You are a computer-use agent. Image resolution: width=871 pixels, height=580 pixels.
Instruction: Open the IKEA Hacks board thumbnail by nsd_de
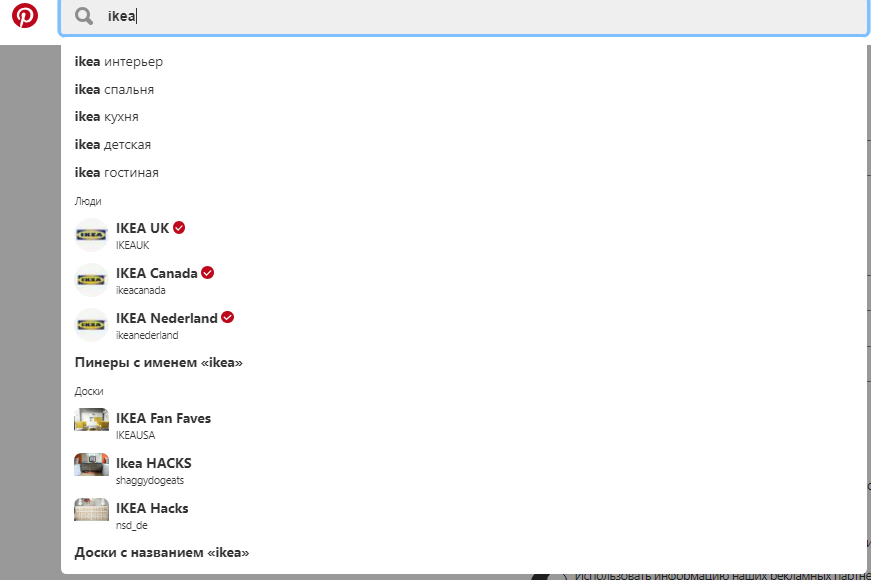click(91, 510)
